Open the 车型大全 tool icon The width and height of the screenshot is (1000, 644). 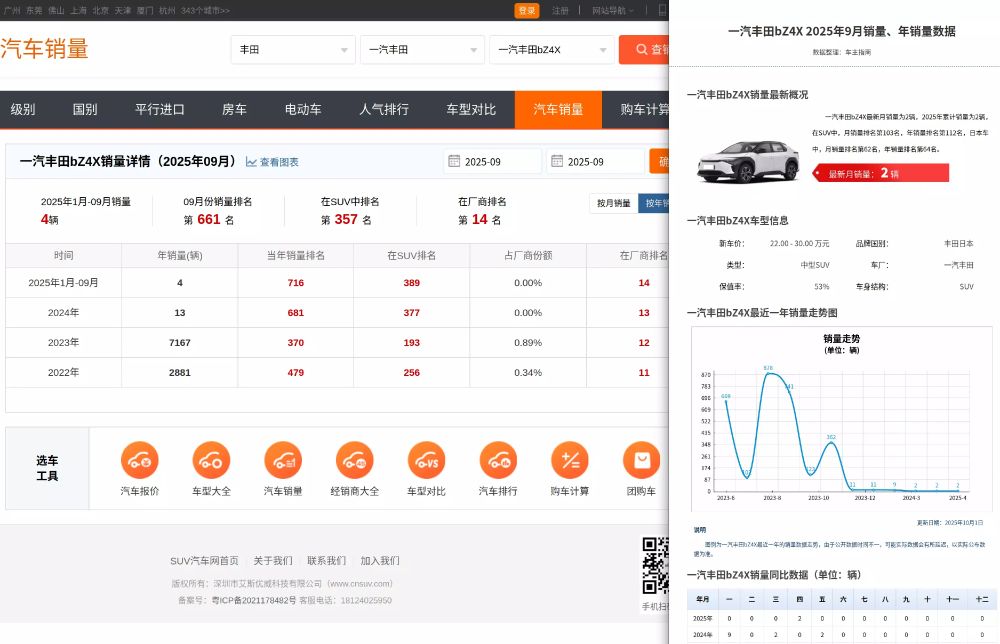(x=211, y=460)
